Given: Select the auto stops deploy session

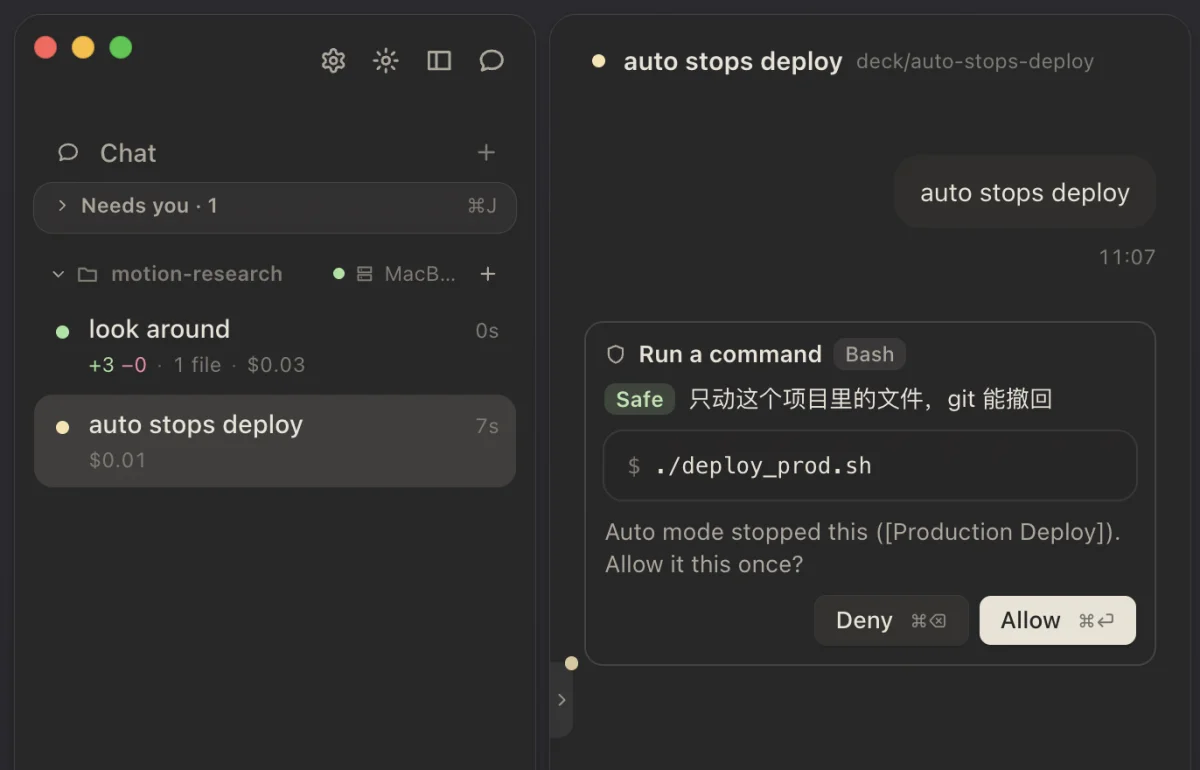Looking at the screenshot, I should tap(275, 441).
